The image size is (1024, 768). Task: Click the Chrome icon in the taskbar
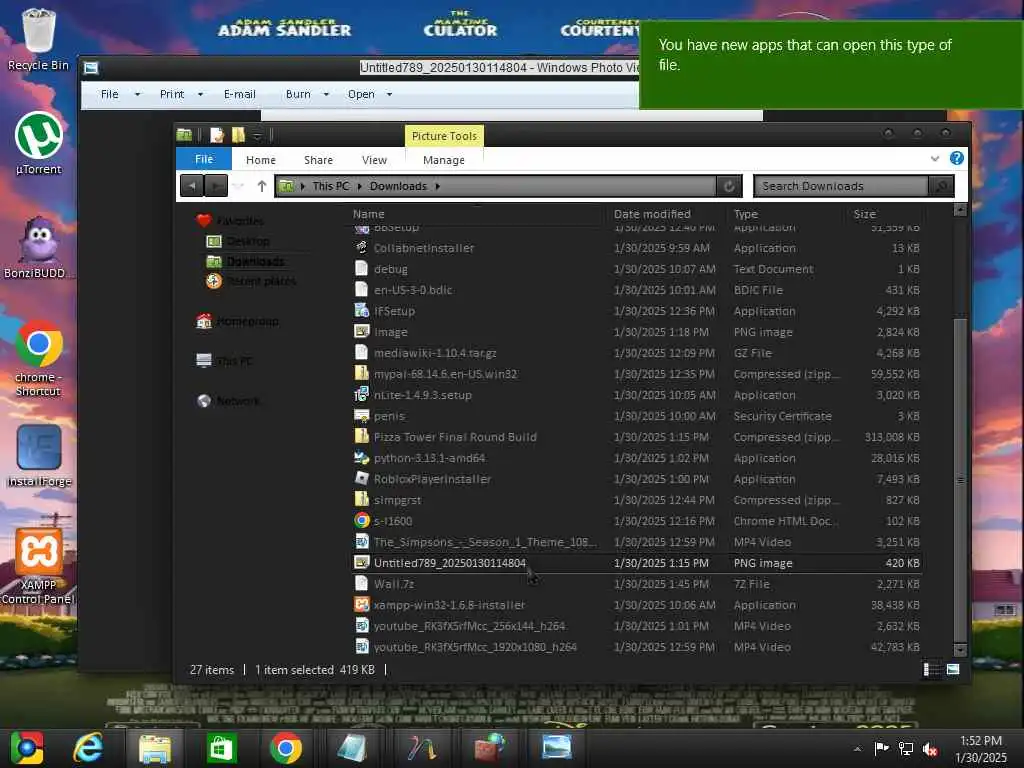(285, 748)
